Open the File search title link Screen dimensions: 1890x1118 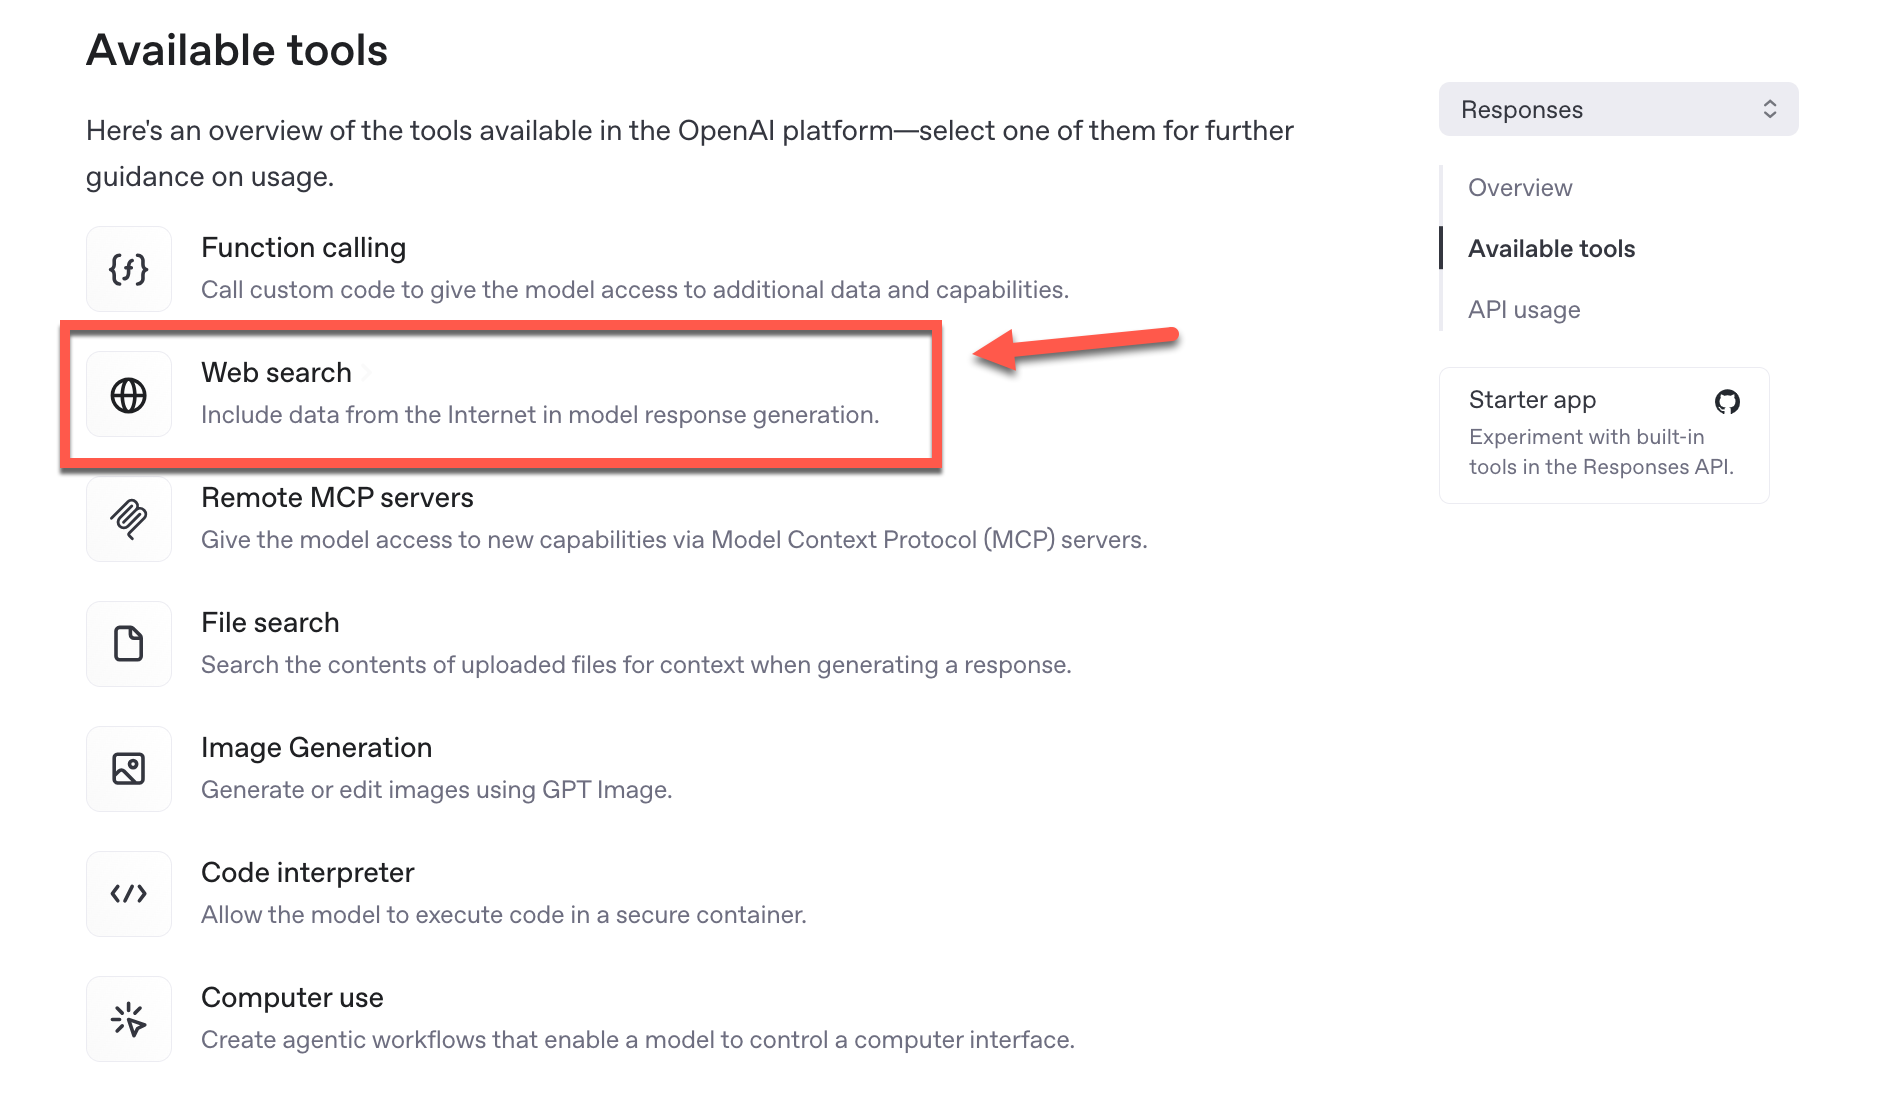(x=270, y=623)
